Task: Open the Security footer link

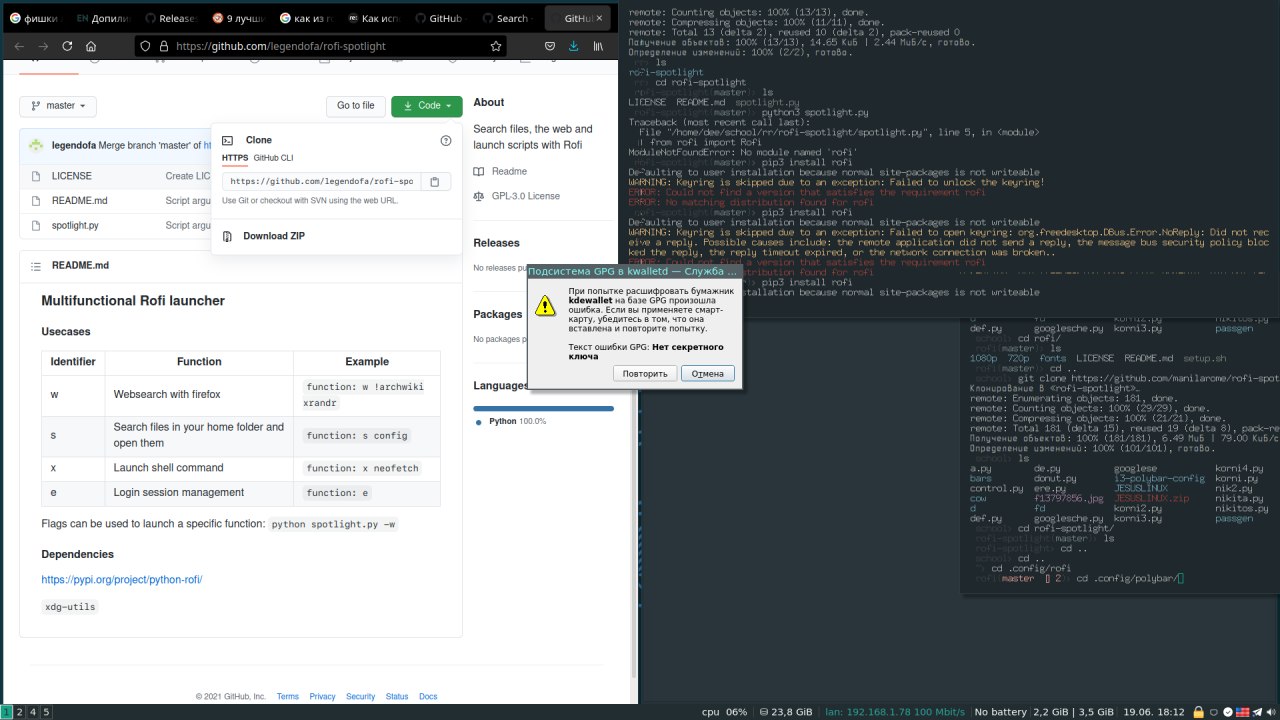Action: click(360, 696)
